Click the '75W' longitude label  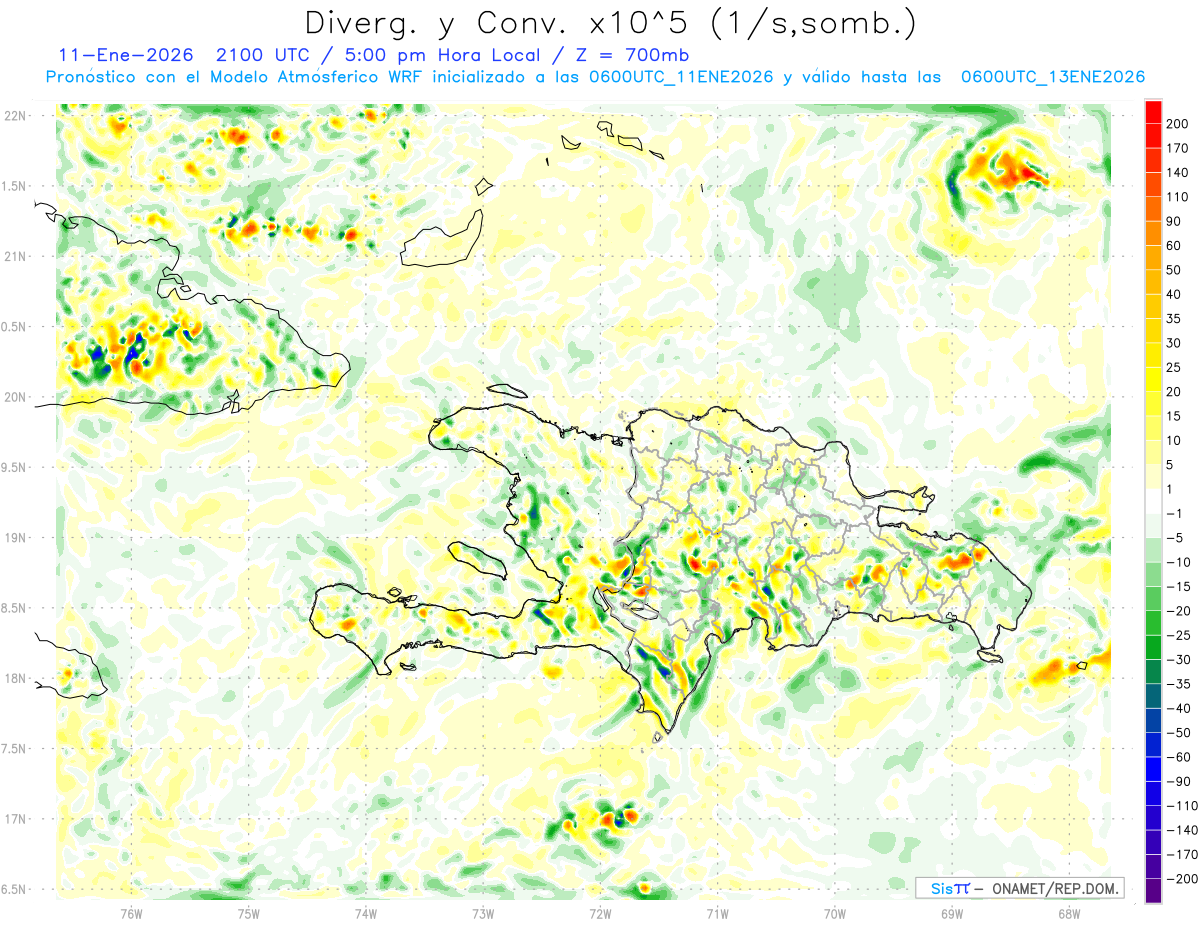point(249,912)
